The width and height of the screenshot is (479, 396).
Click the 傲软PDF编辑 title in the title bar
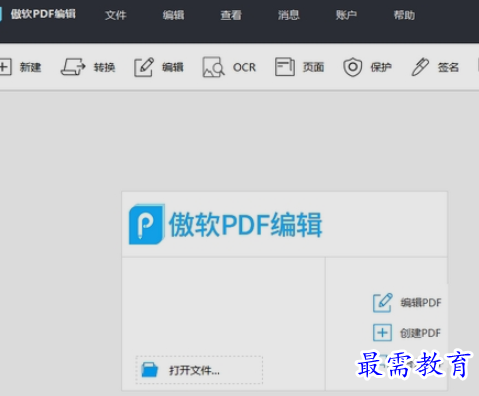tap(43, 14)
